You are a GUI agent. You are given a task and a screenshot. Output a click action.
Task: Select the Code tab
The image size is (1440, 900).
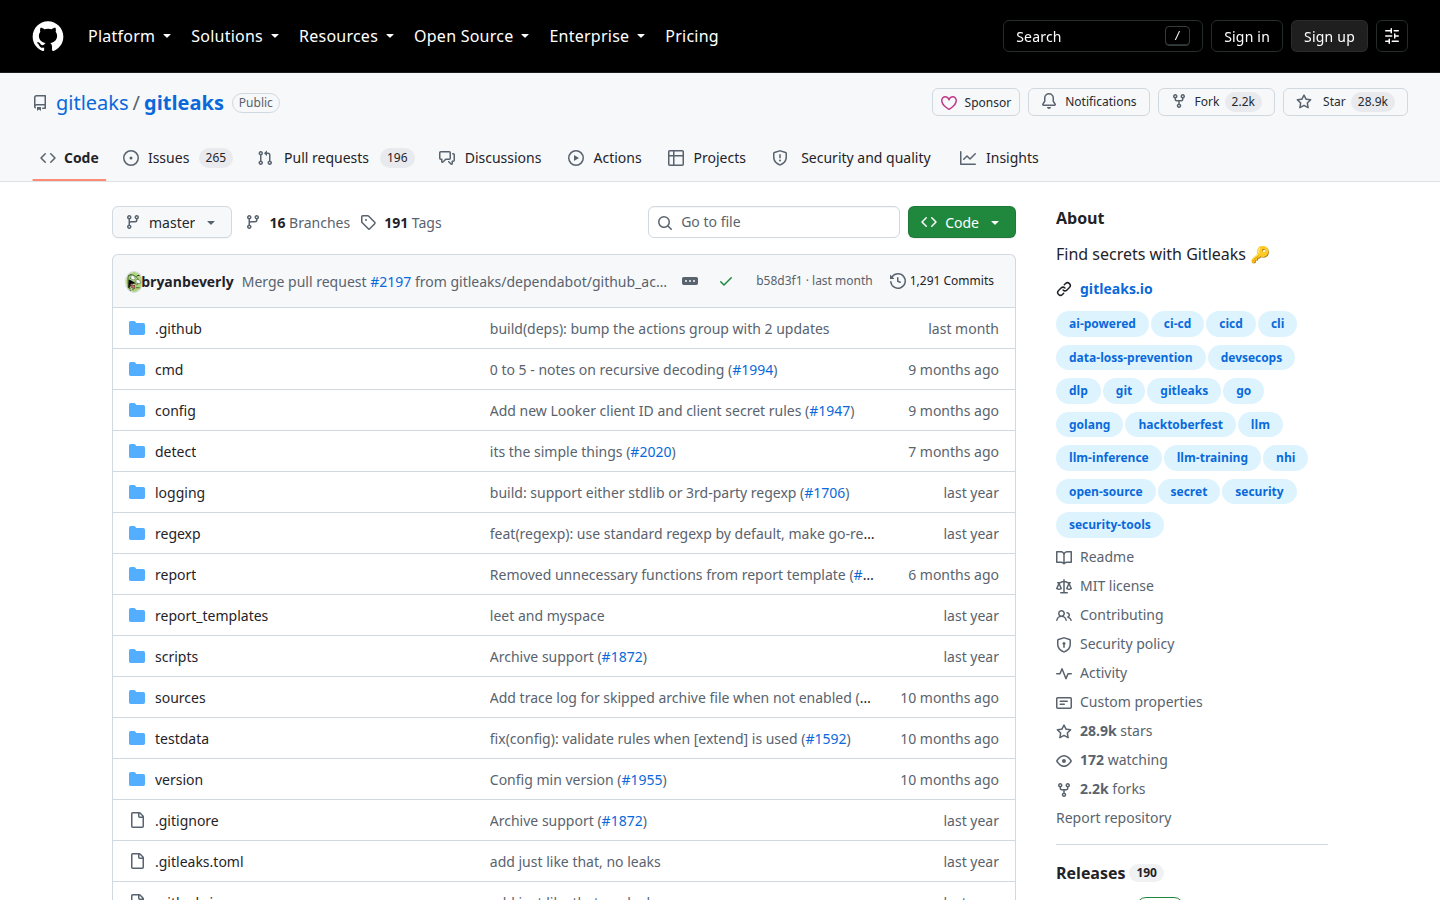coord(69,158)
